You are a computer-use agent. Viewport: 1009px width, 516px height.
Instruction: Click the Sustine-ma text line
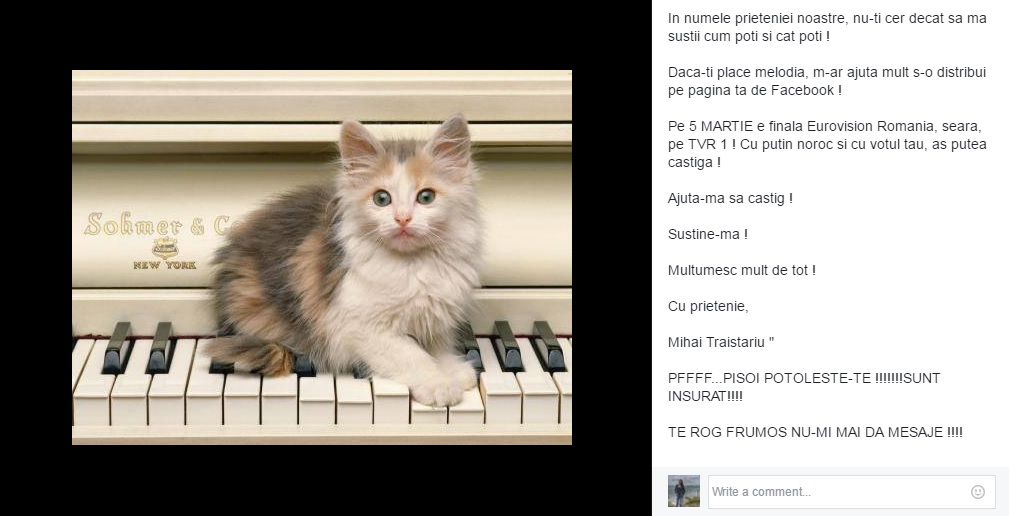(708, 234)
